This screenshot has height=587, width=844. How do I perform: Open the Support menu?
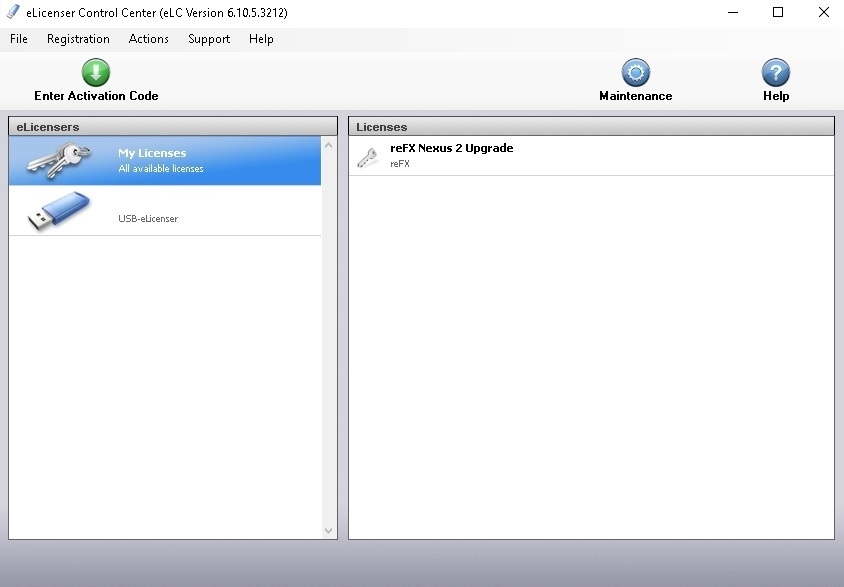(x=209, y=39)
